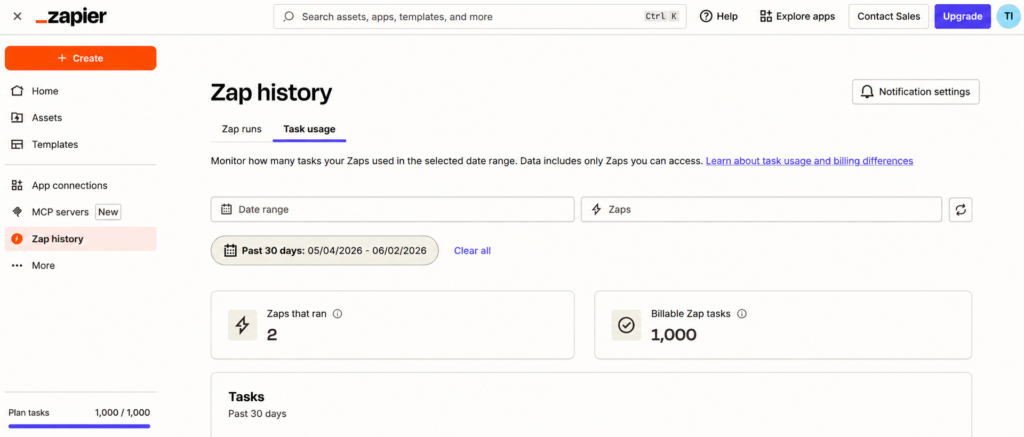Click the Contact Sales button
This screenshot has height=437, width=1024.
point(888,17)
